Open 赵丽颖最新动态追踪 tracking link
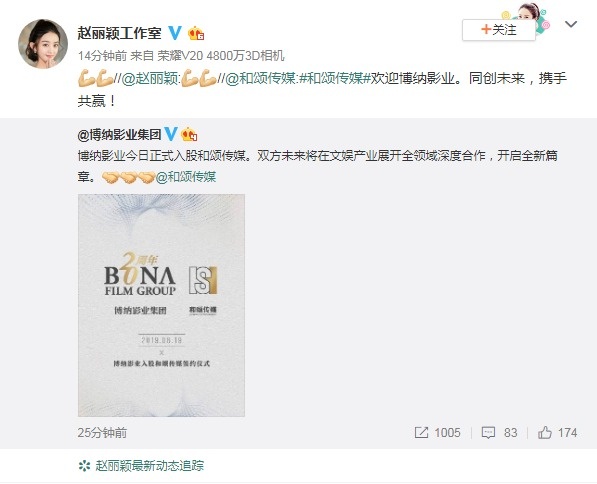Viewport: 597px width, 484px height. pyautogui.click(x=149, y=465)
